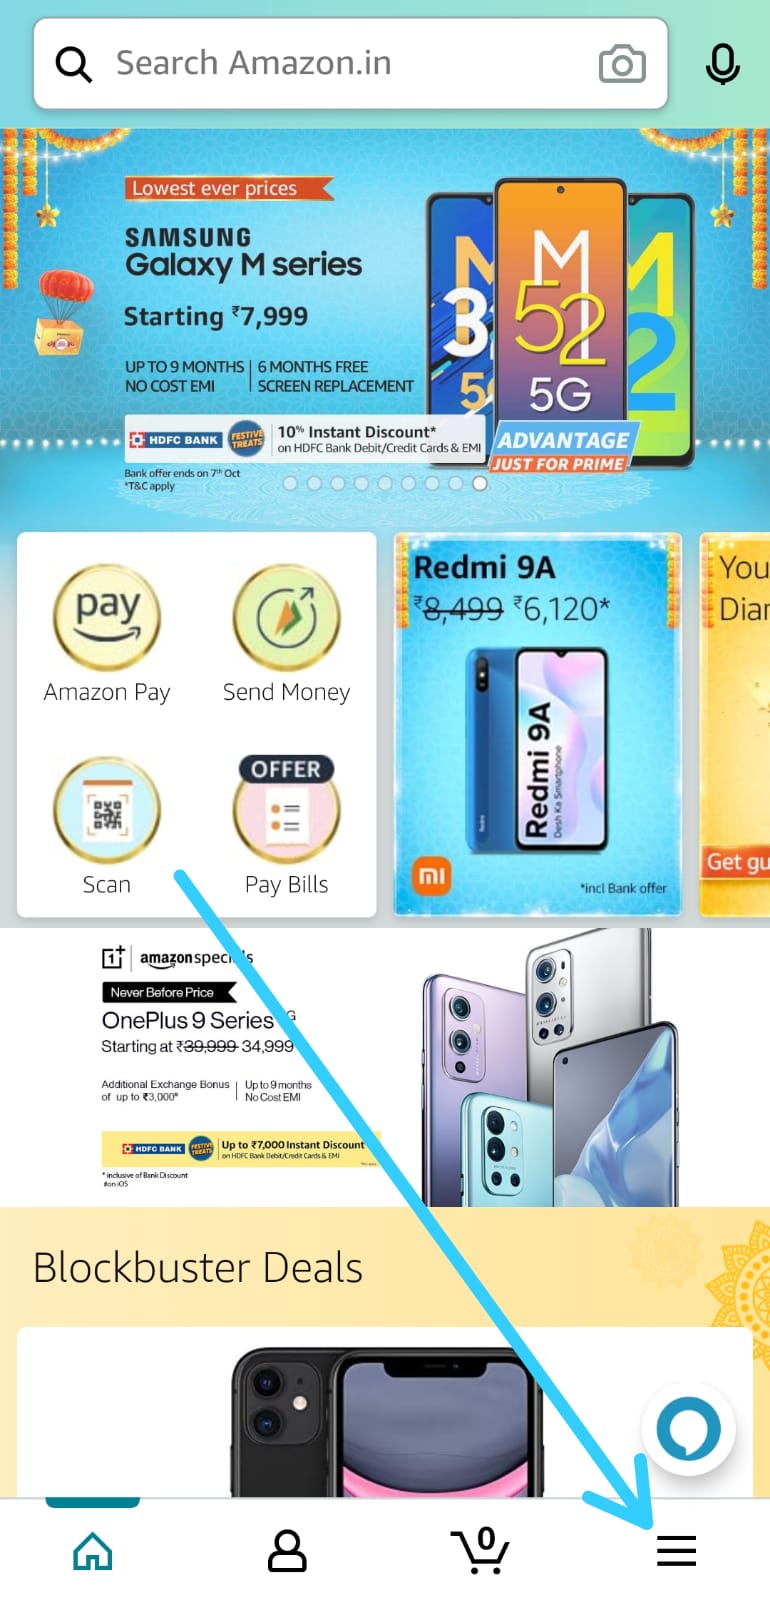
Task: Open the account profile tab
Action: [287, 1551]
